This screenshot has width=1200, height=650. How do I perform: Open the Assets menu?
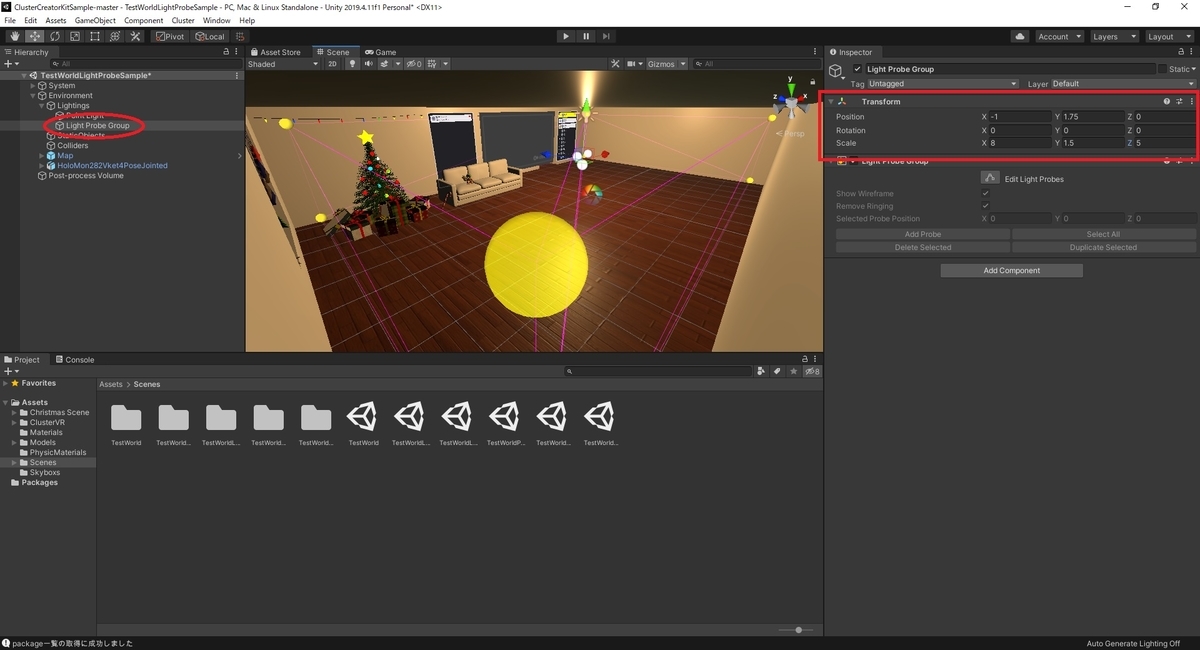(56, 20)
